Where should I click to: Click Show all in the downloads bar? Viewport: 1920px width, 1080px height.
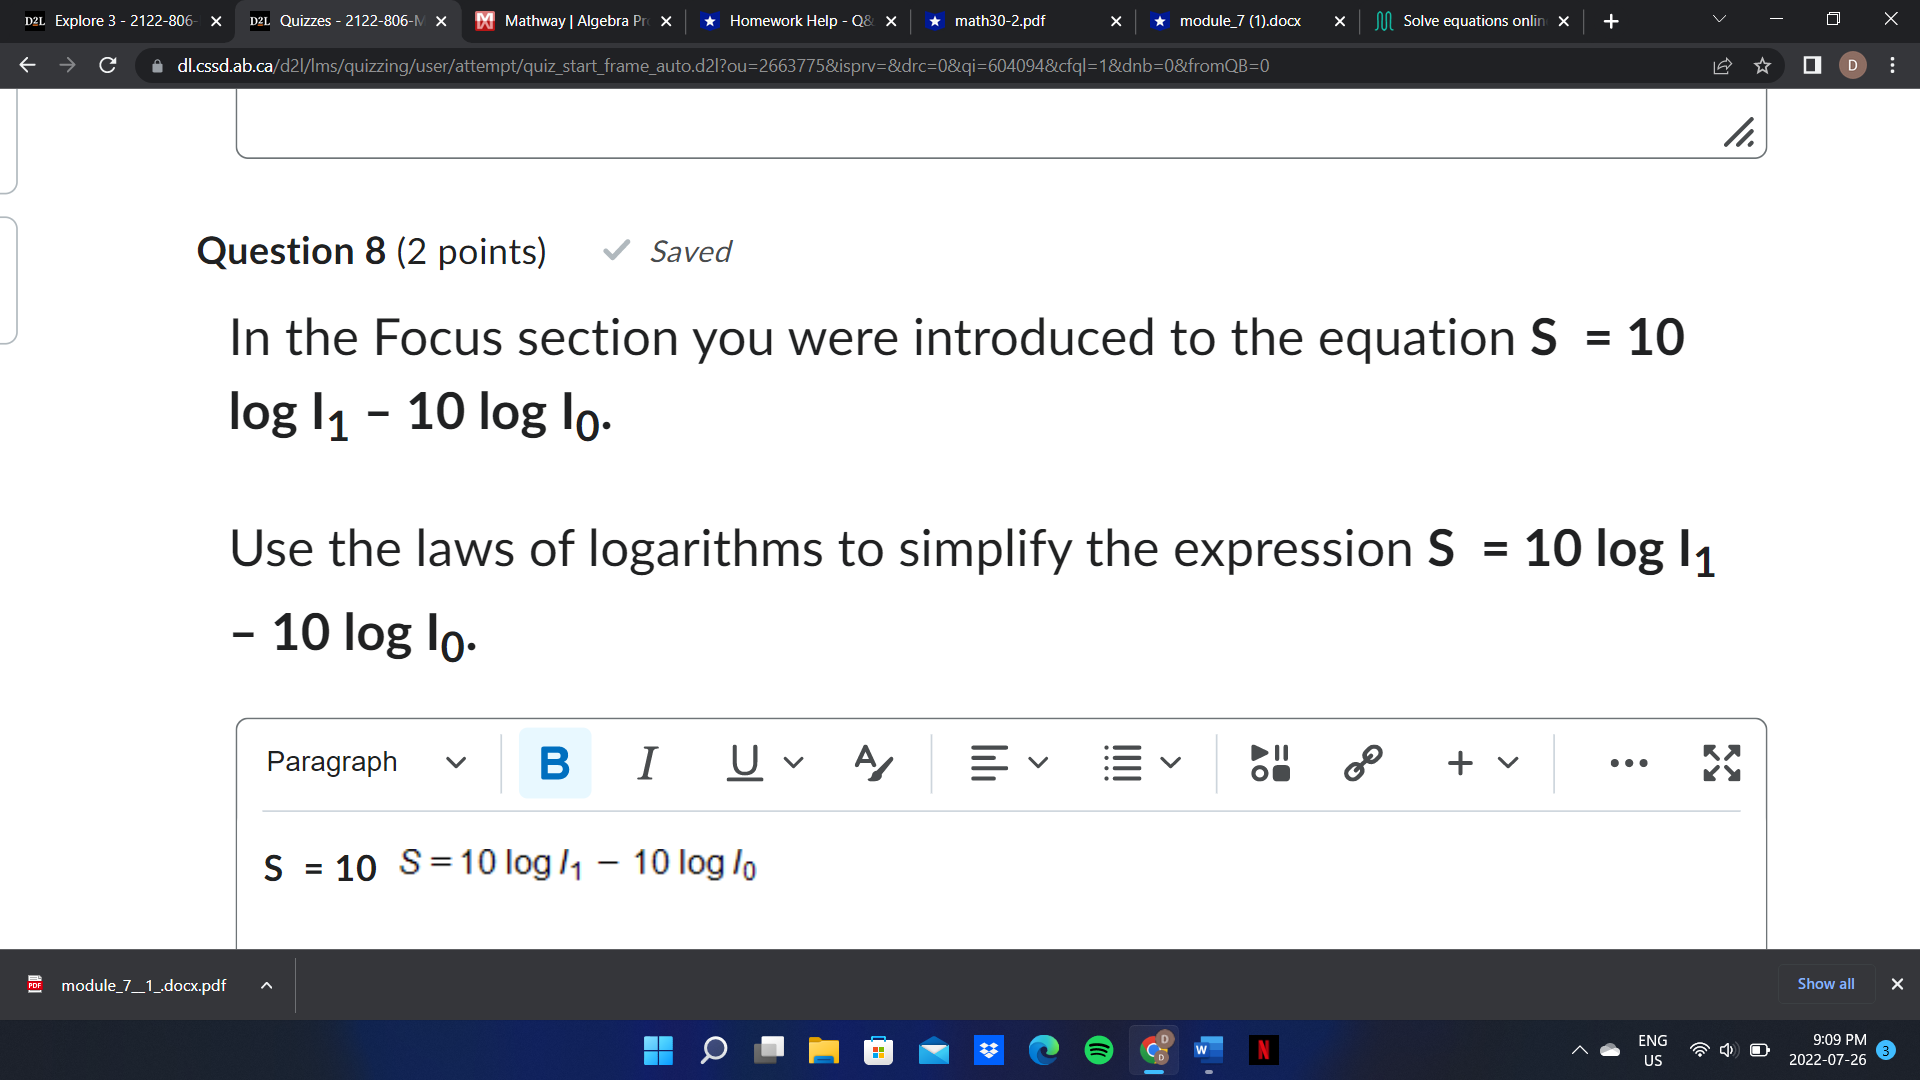click(x=1825, y=984)
